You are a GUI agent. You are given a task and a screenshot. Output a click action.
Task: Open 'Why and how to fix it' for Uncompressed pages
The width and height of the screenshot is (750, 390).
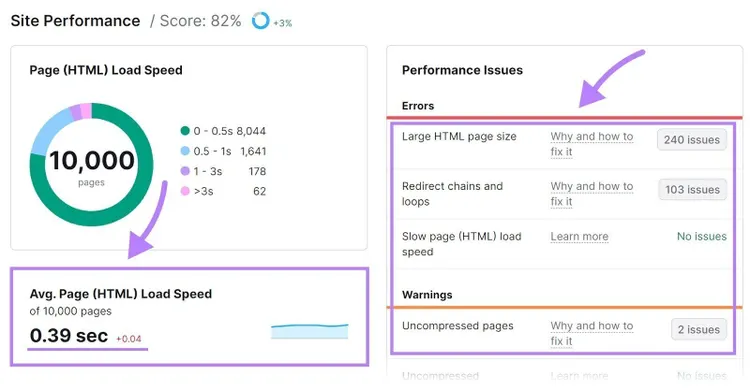point(592,334)
